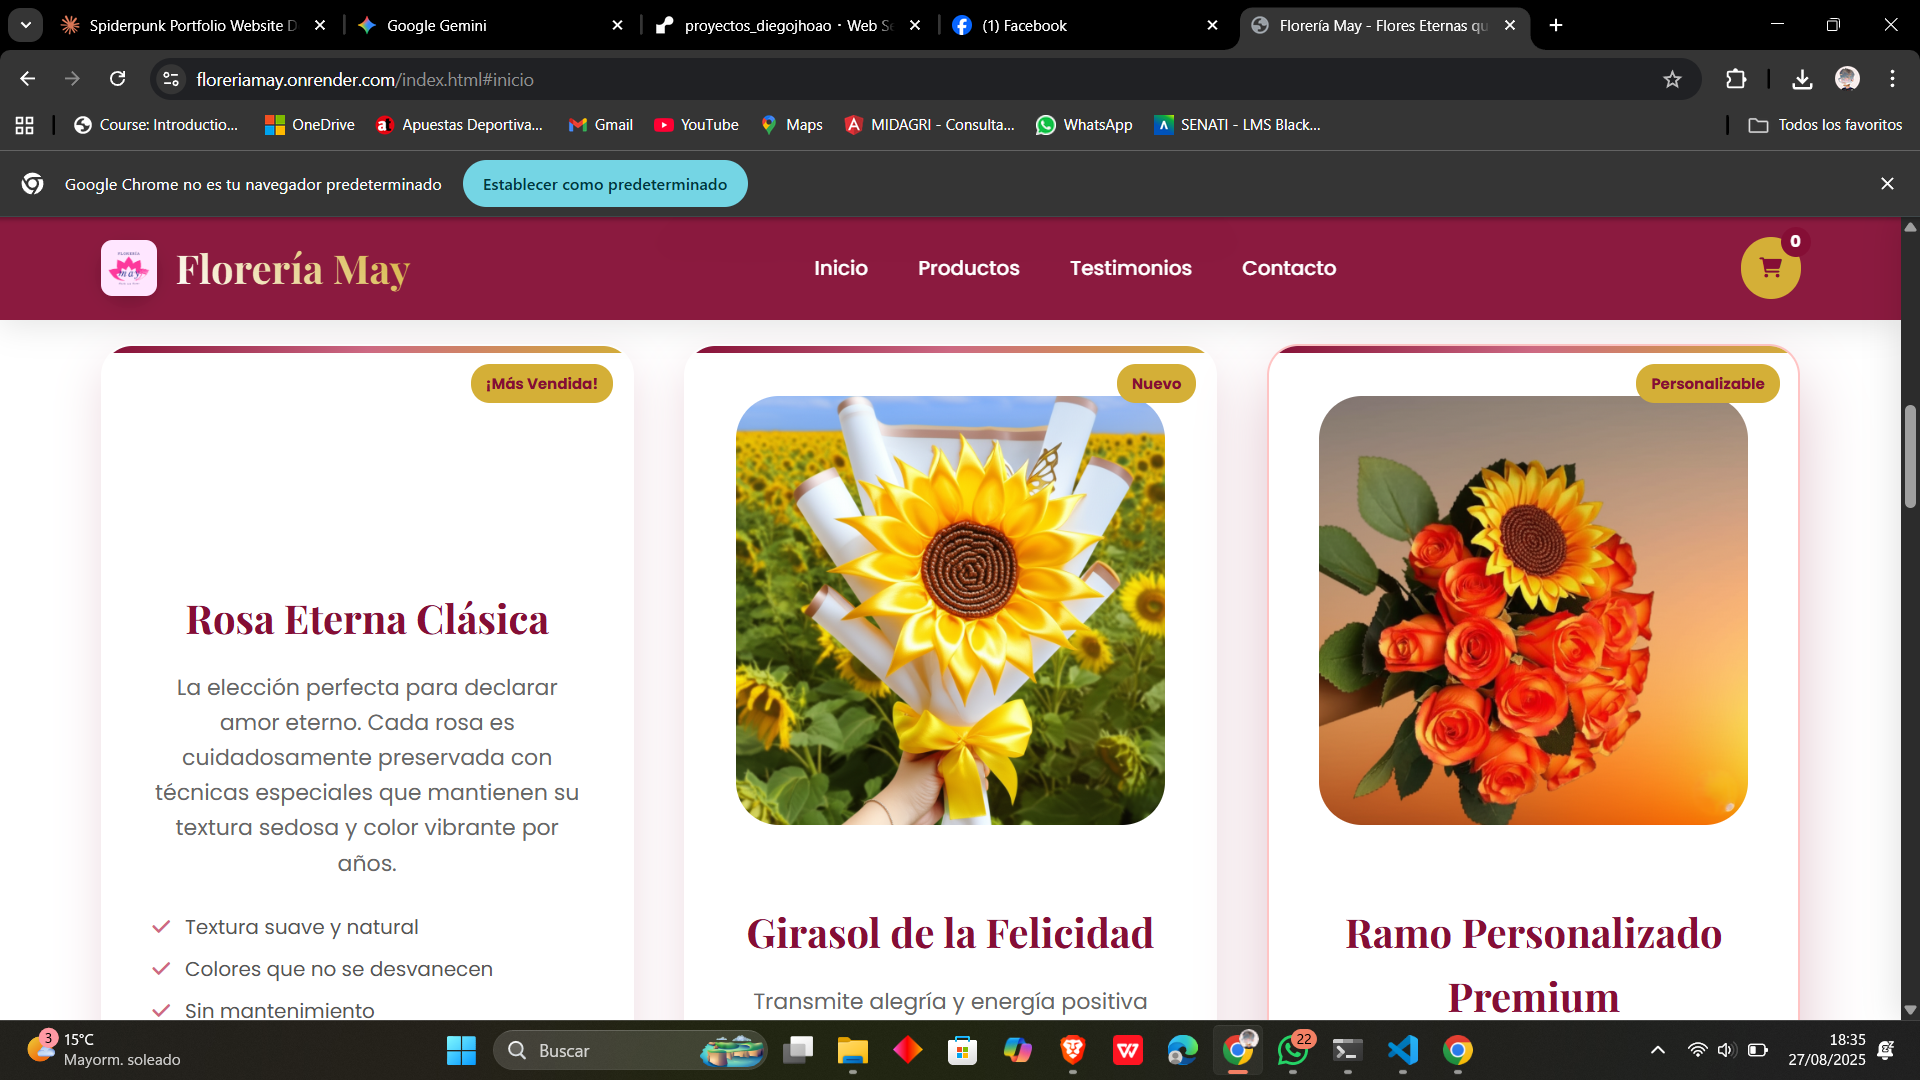Open Chrome extensions puzzle icon
The image size is (1920, 1080).
(1736, 79)
